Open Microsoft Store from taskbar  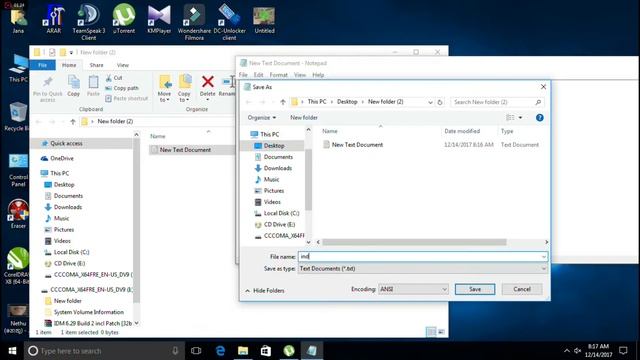pyautogui.click(x=266, y=351)
